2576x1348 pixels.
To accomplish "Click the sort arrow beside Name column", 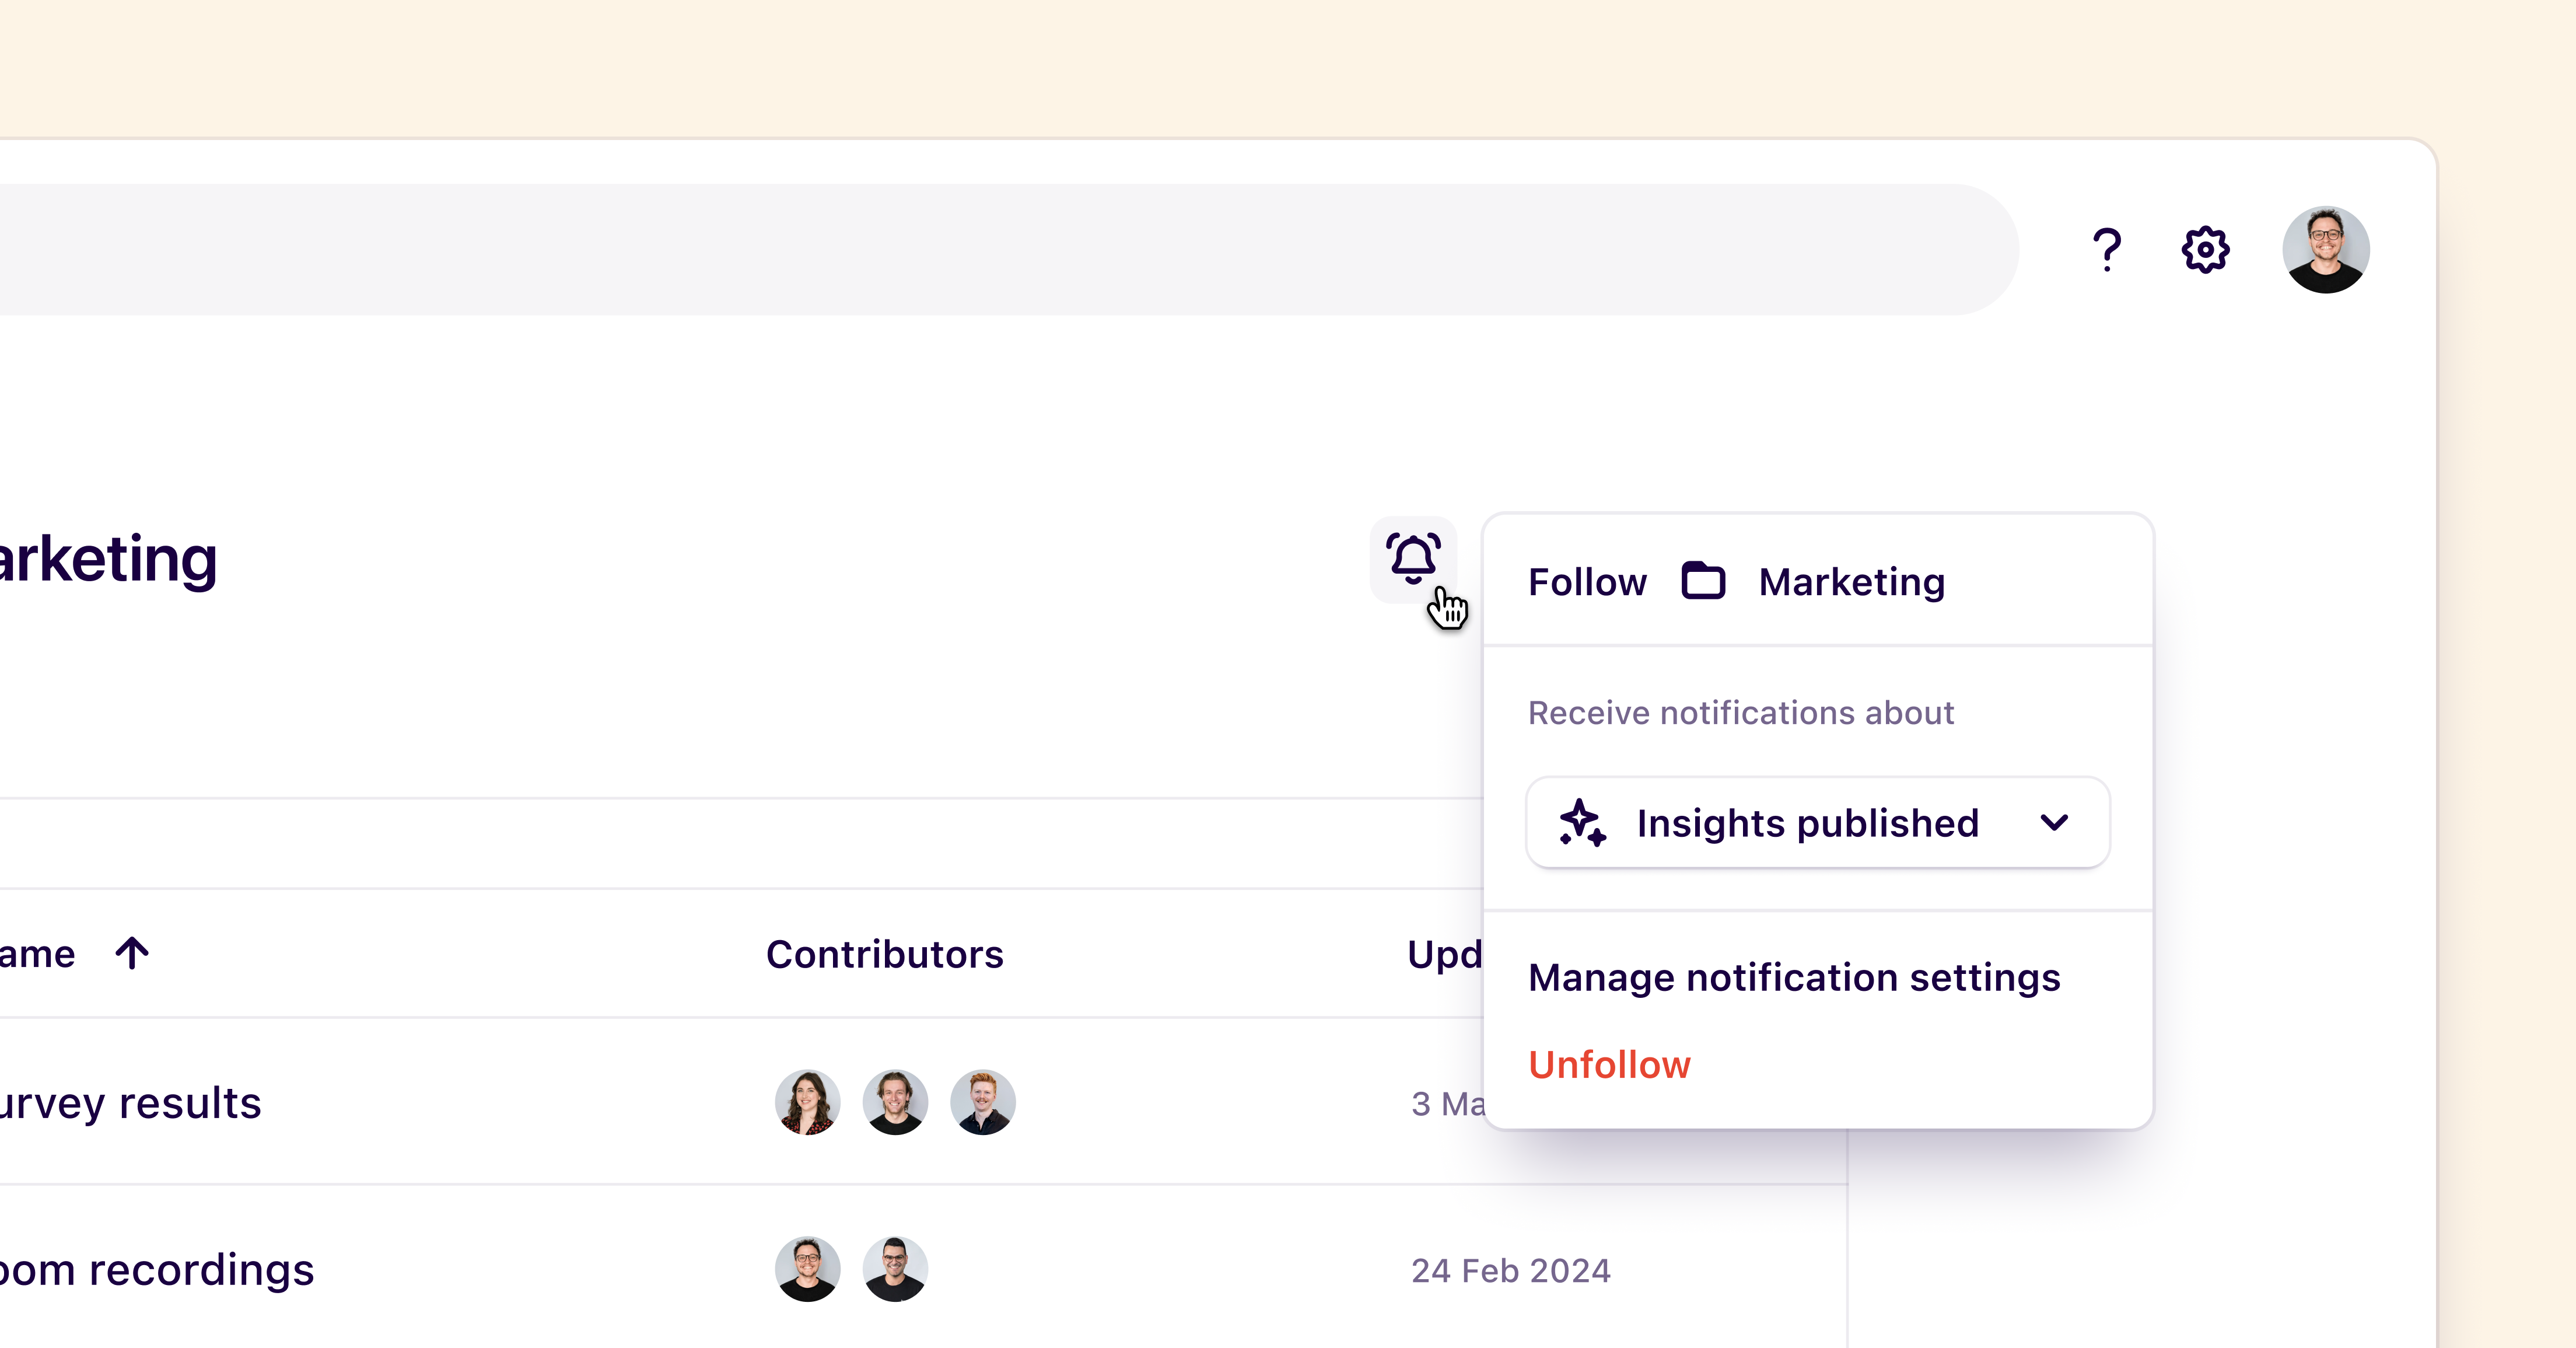I will (x=132, y=953).
